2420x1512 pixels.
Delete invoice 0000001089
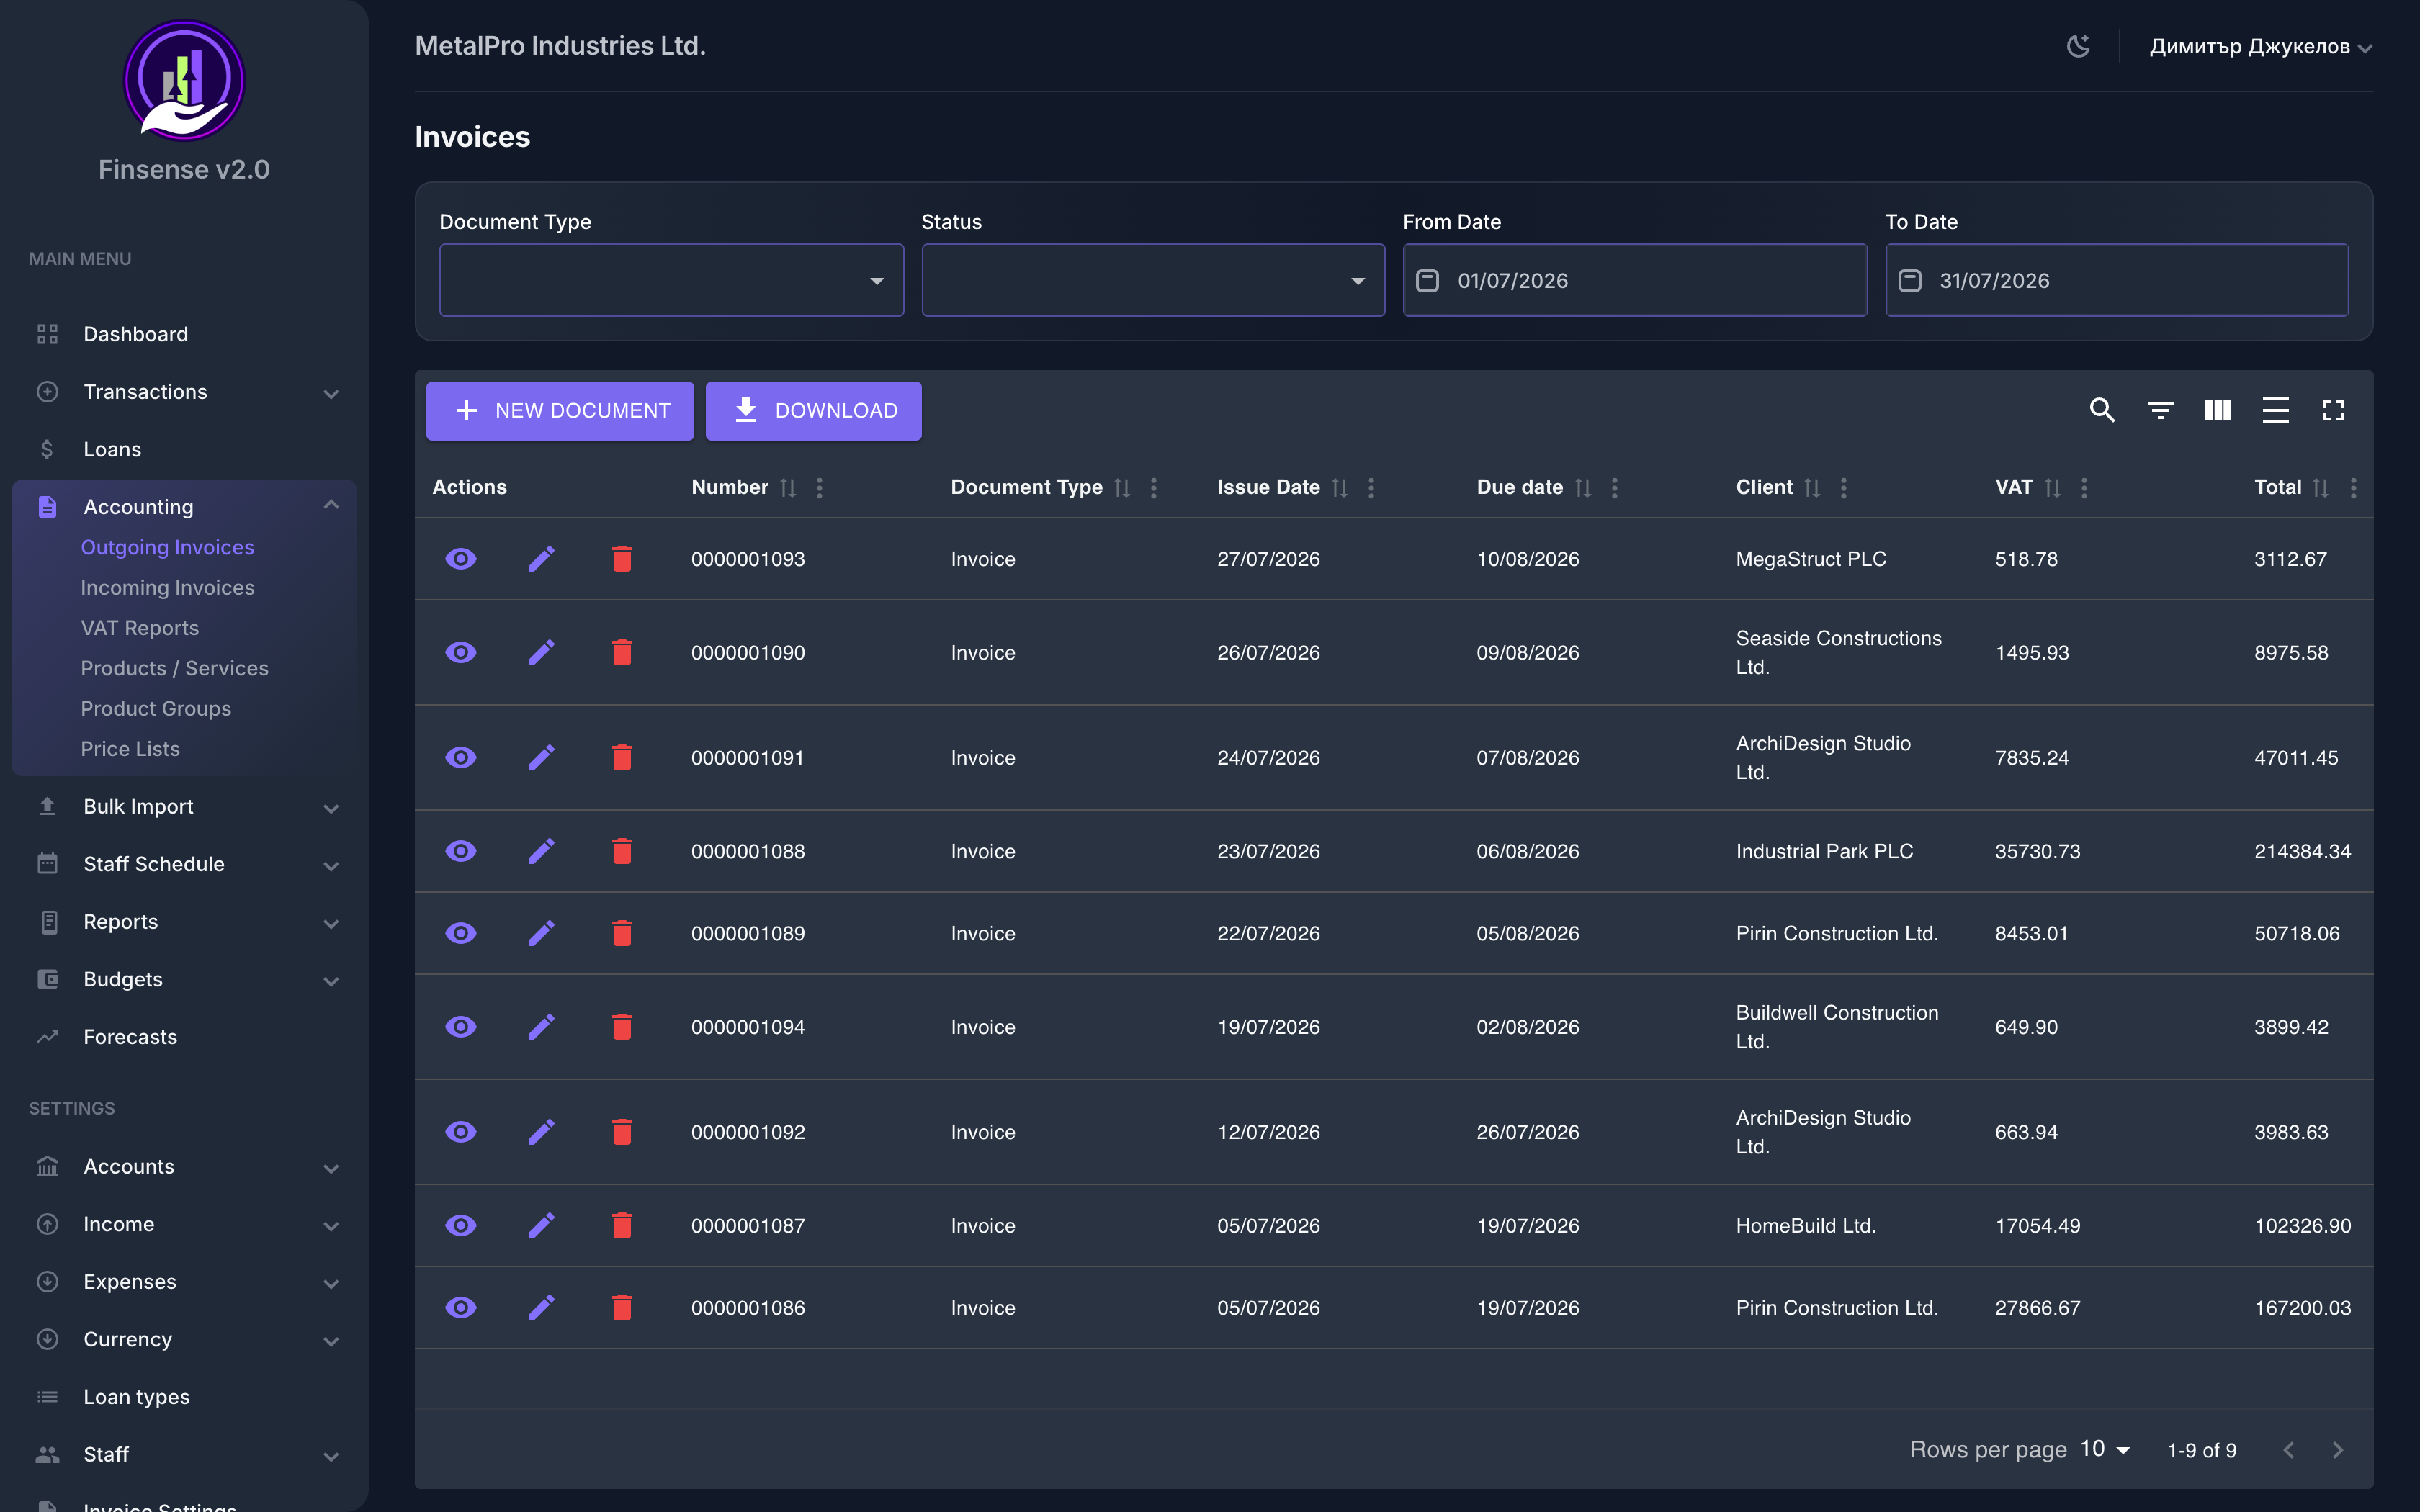tap(622, 933)
